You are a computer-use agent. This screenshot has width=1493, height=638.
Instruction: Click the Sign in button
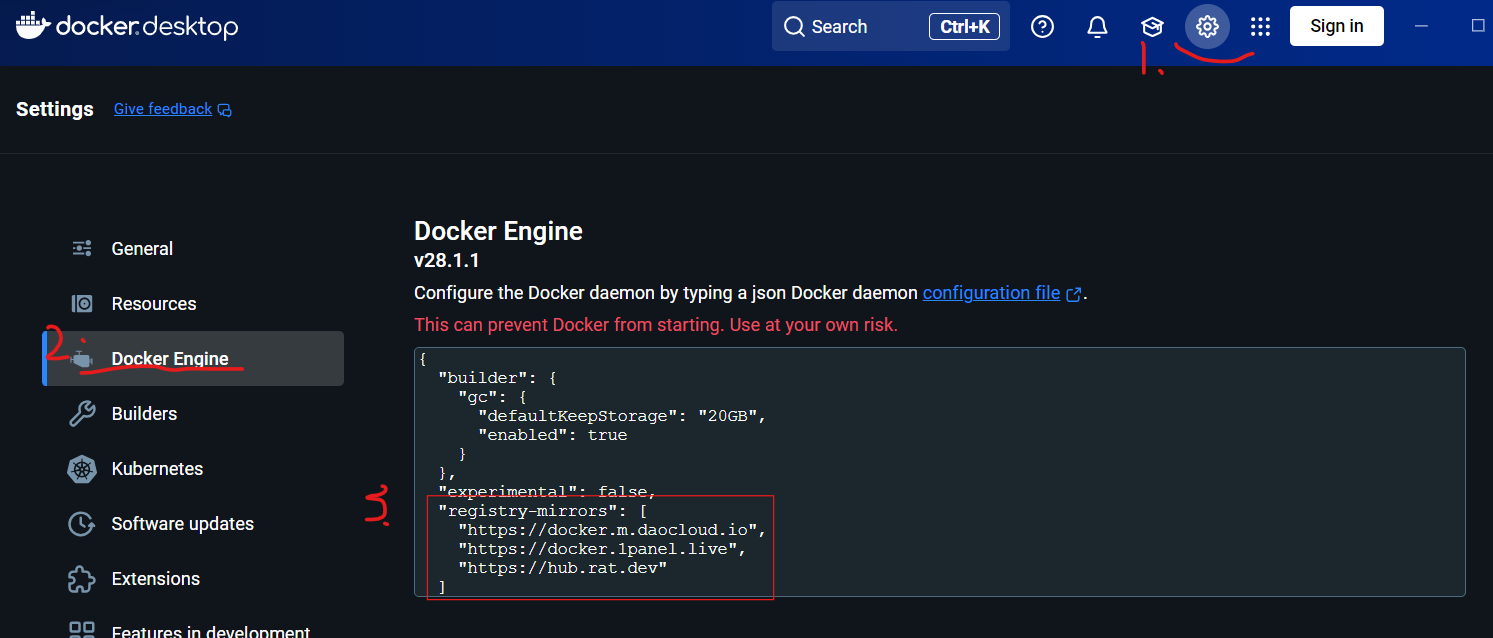[1336, 26]
